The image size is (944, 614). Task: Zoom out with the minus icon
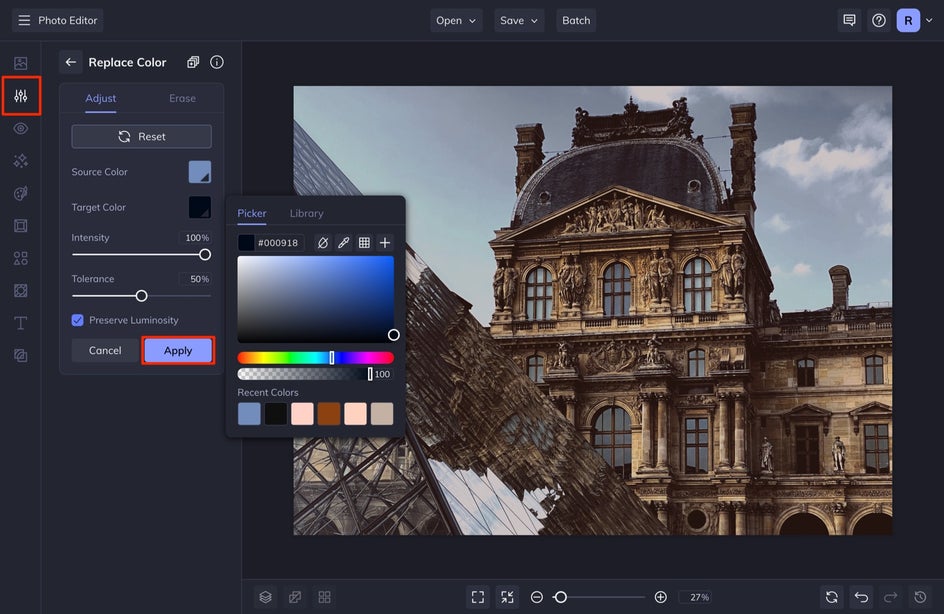pos(536,597)
